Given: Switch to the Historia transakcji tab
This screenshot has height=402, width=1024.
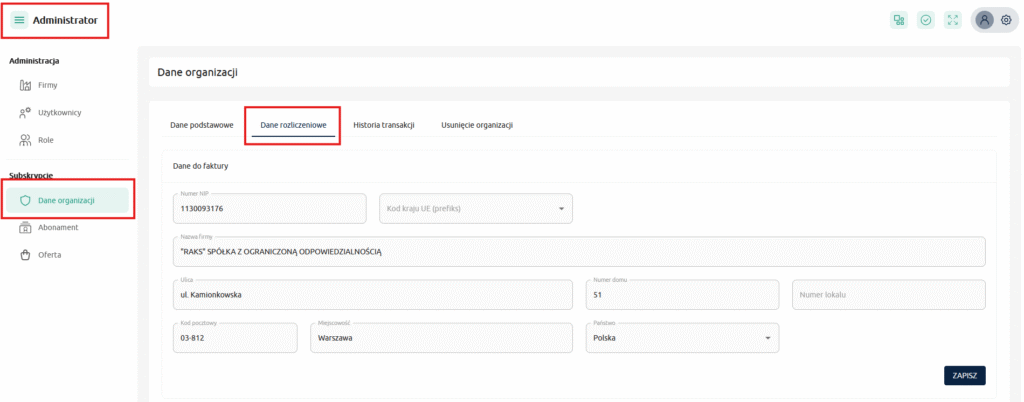Looking at the screenshot, I should tap(384, 125).
